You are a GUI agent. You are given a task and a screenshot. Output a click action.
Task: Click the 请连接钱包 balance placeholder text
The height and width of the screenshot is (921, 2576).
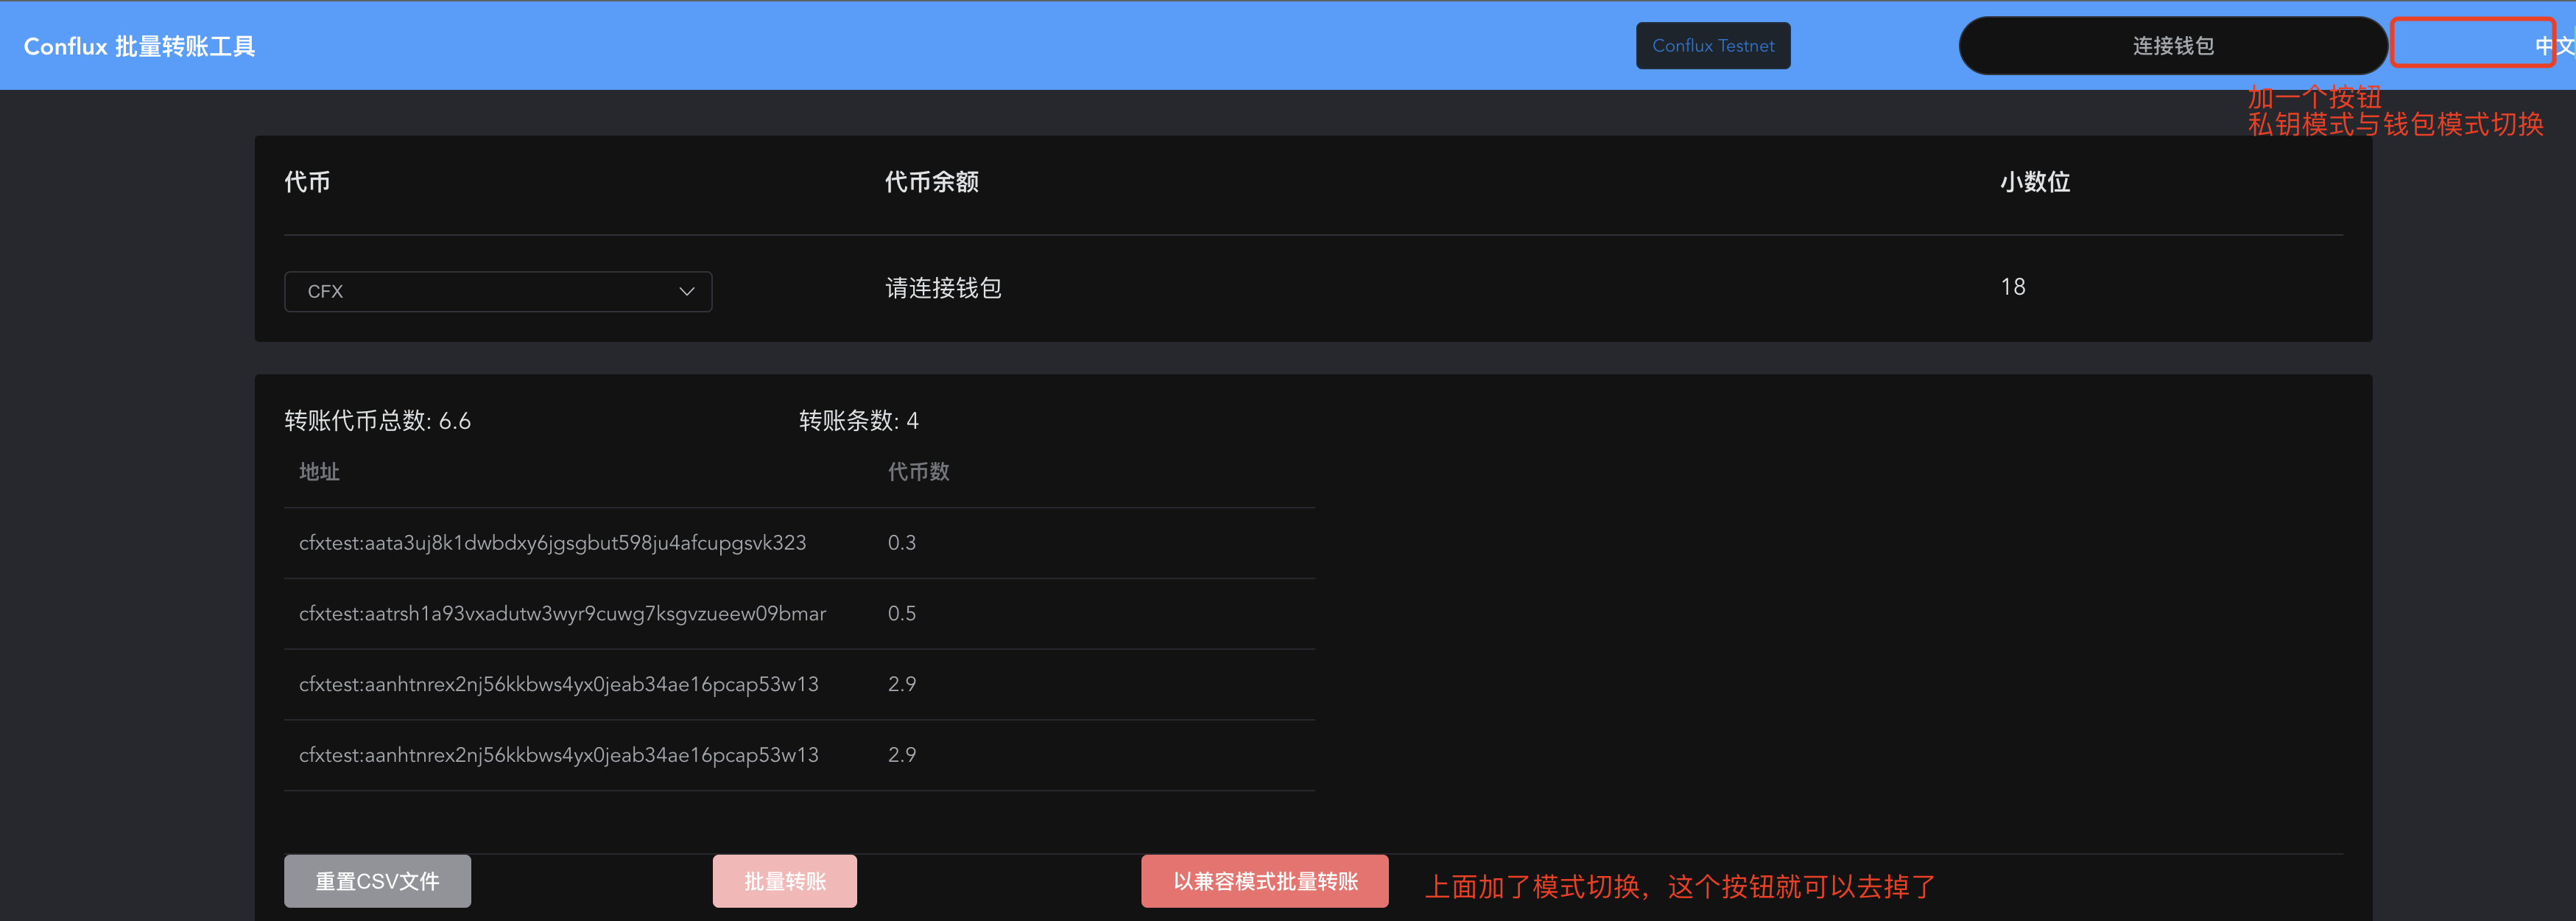[x=942, y=288]
